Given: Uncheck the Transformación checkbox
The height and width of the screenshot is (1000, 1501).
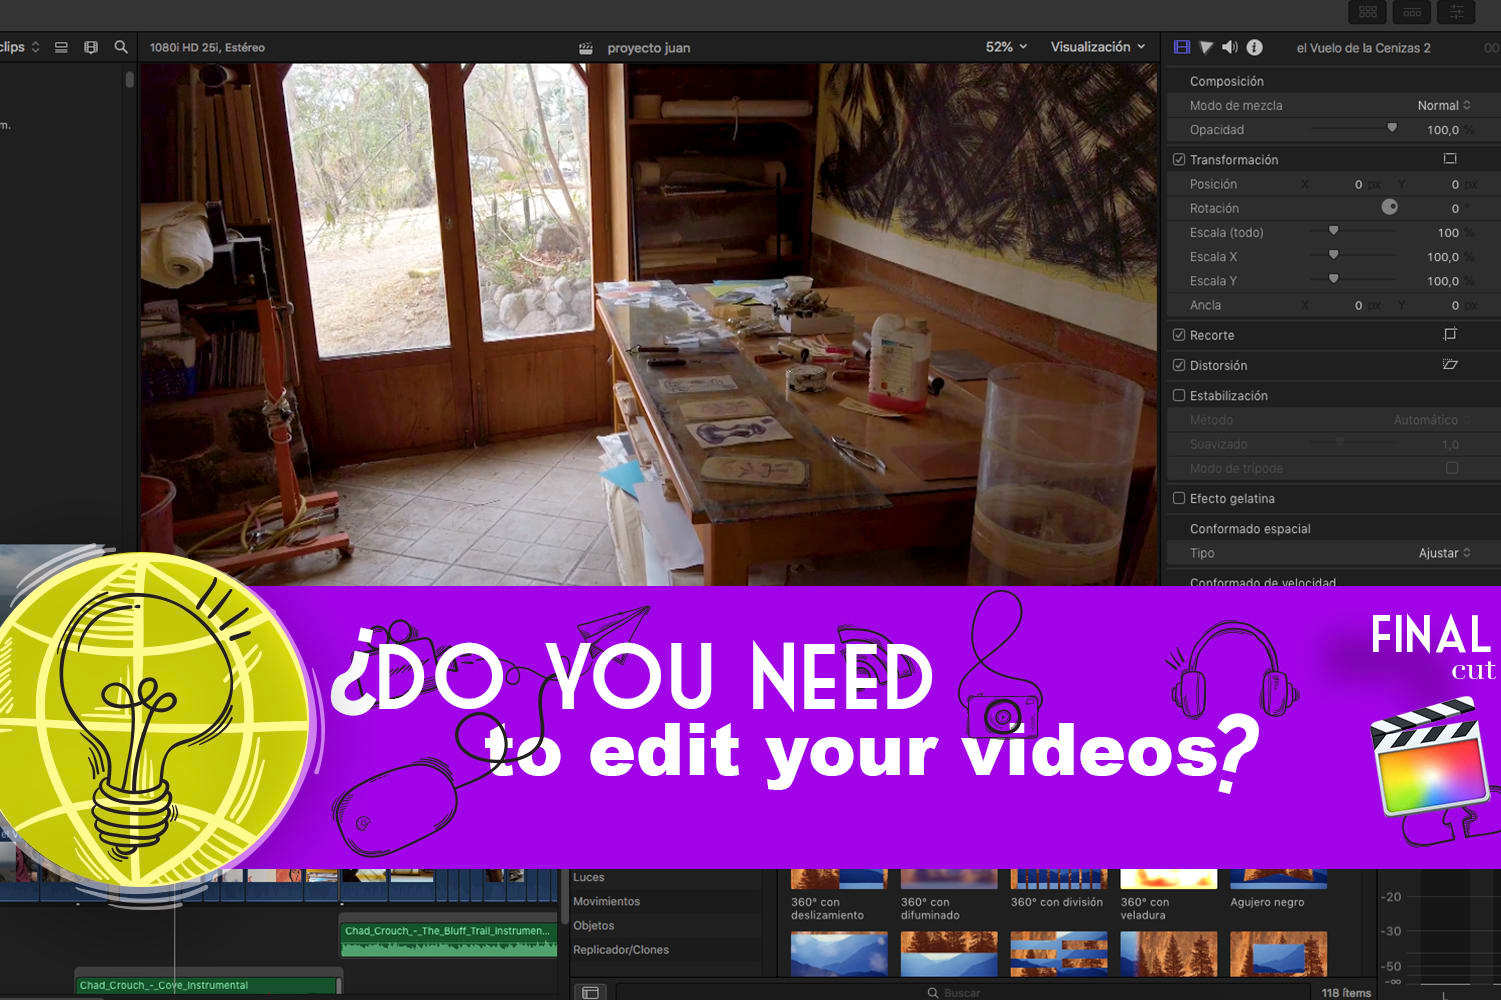Looking at the screenshot, I should [x=1179, y=160].
